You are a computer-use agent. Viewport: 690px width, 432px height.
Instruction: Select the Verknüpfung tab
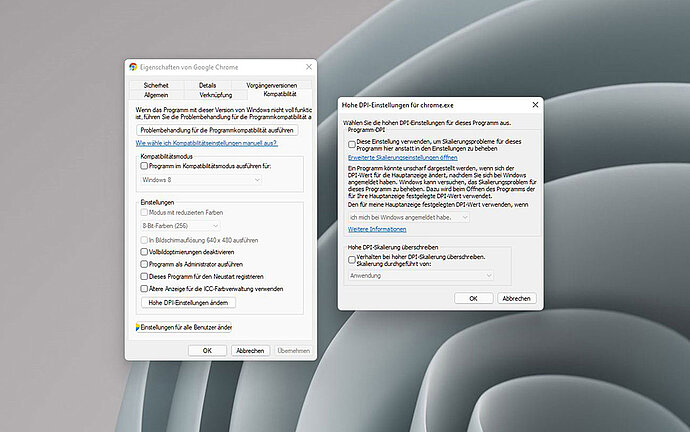[x=216, y=95]
